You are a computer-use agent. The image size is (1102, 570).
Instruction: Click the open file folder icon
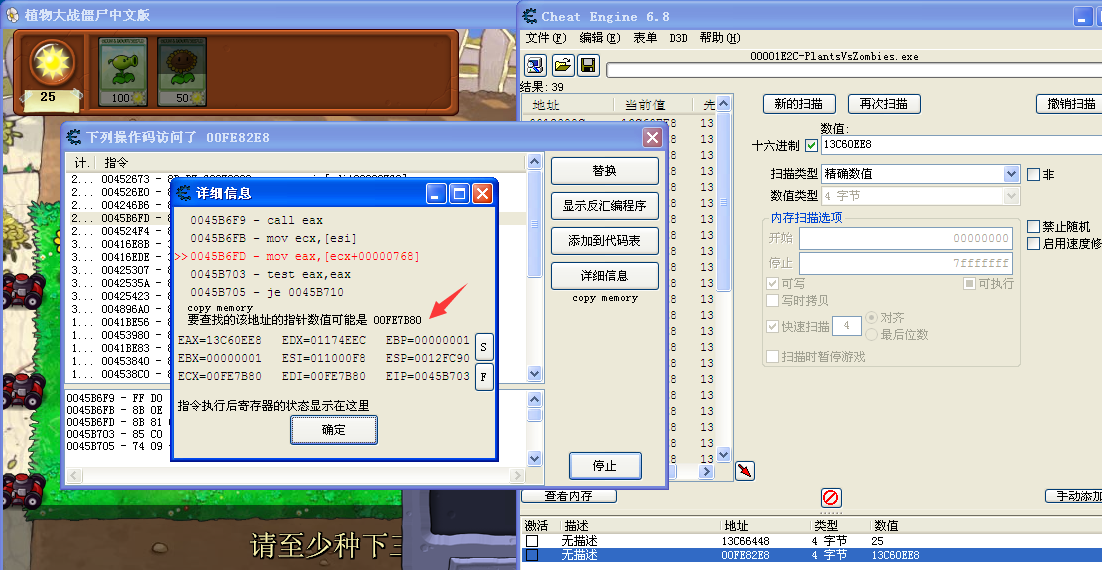point(562,65)
